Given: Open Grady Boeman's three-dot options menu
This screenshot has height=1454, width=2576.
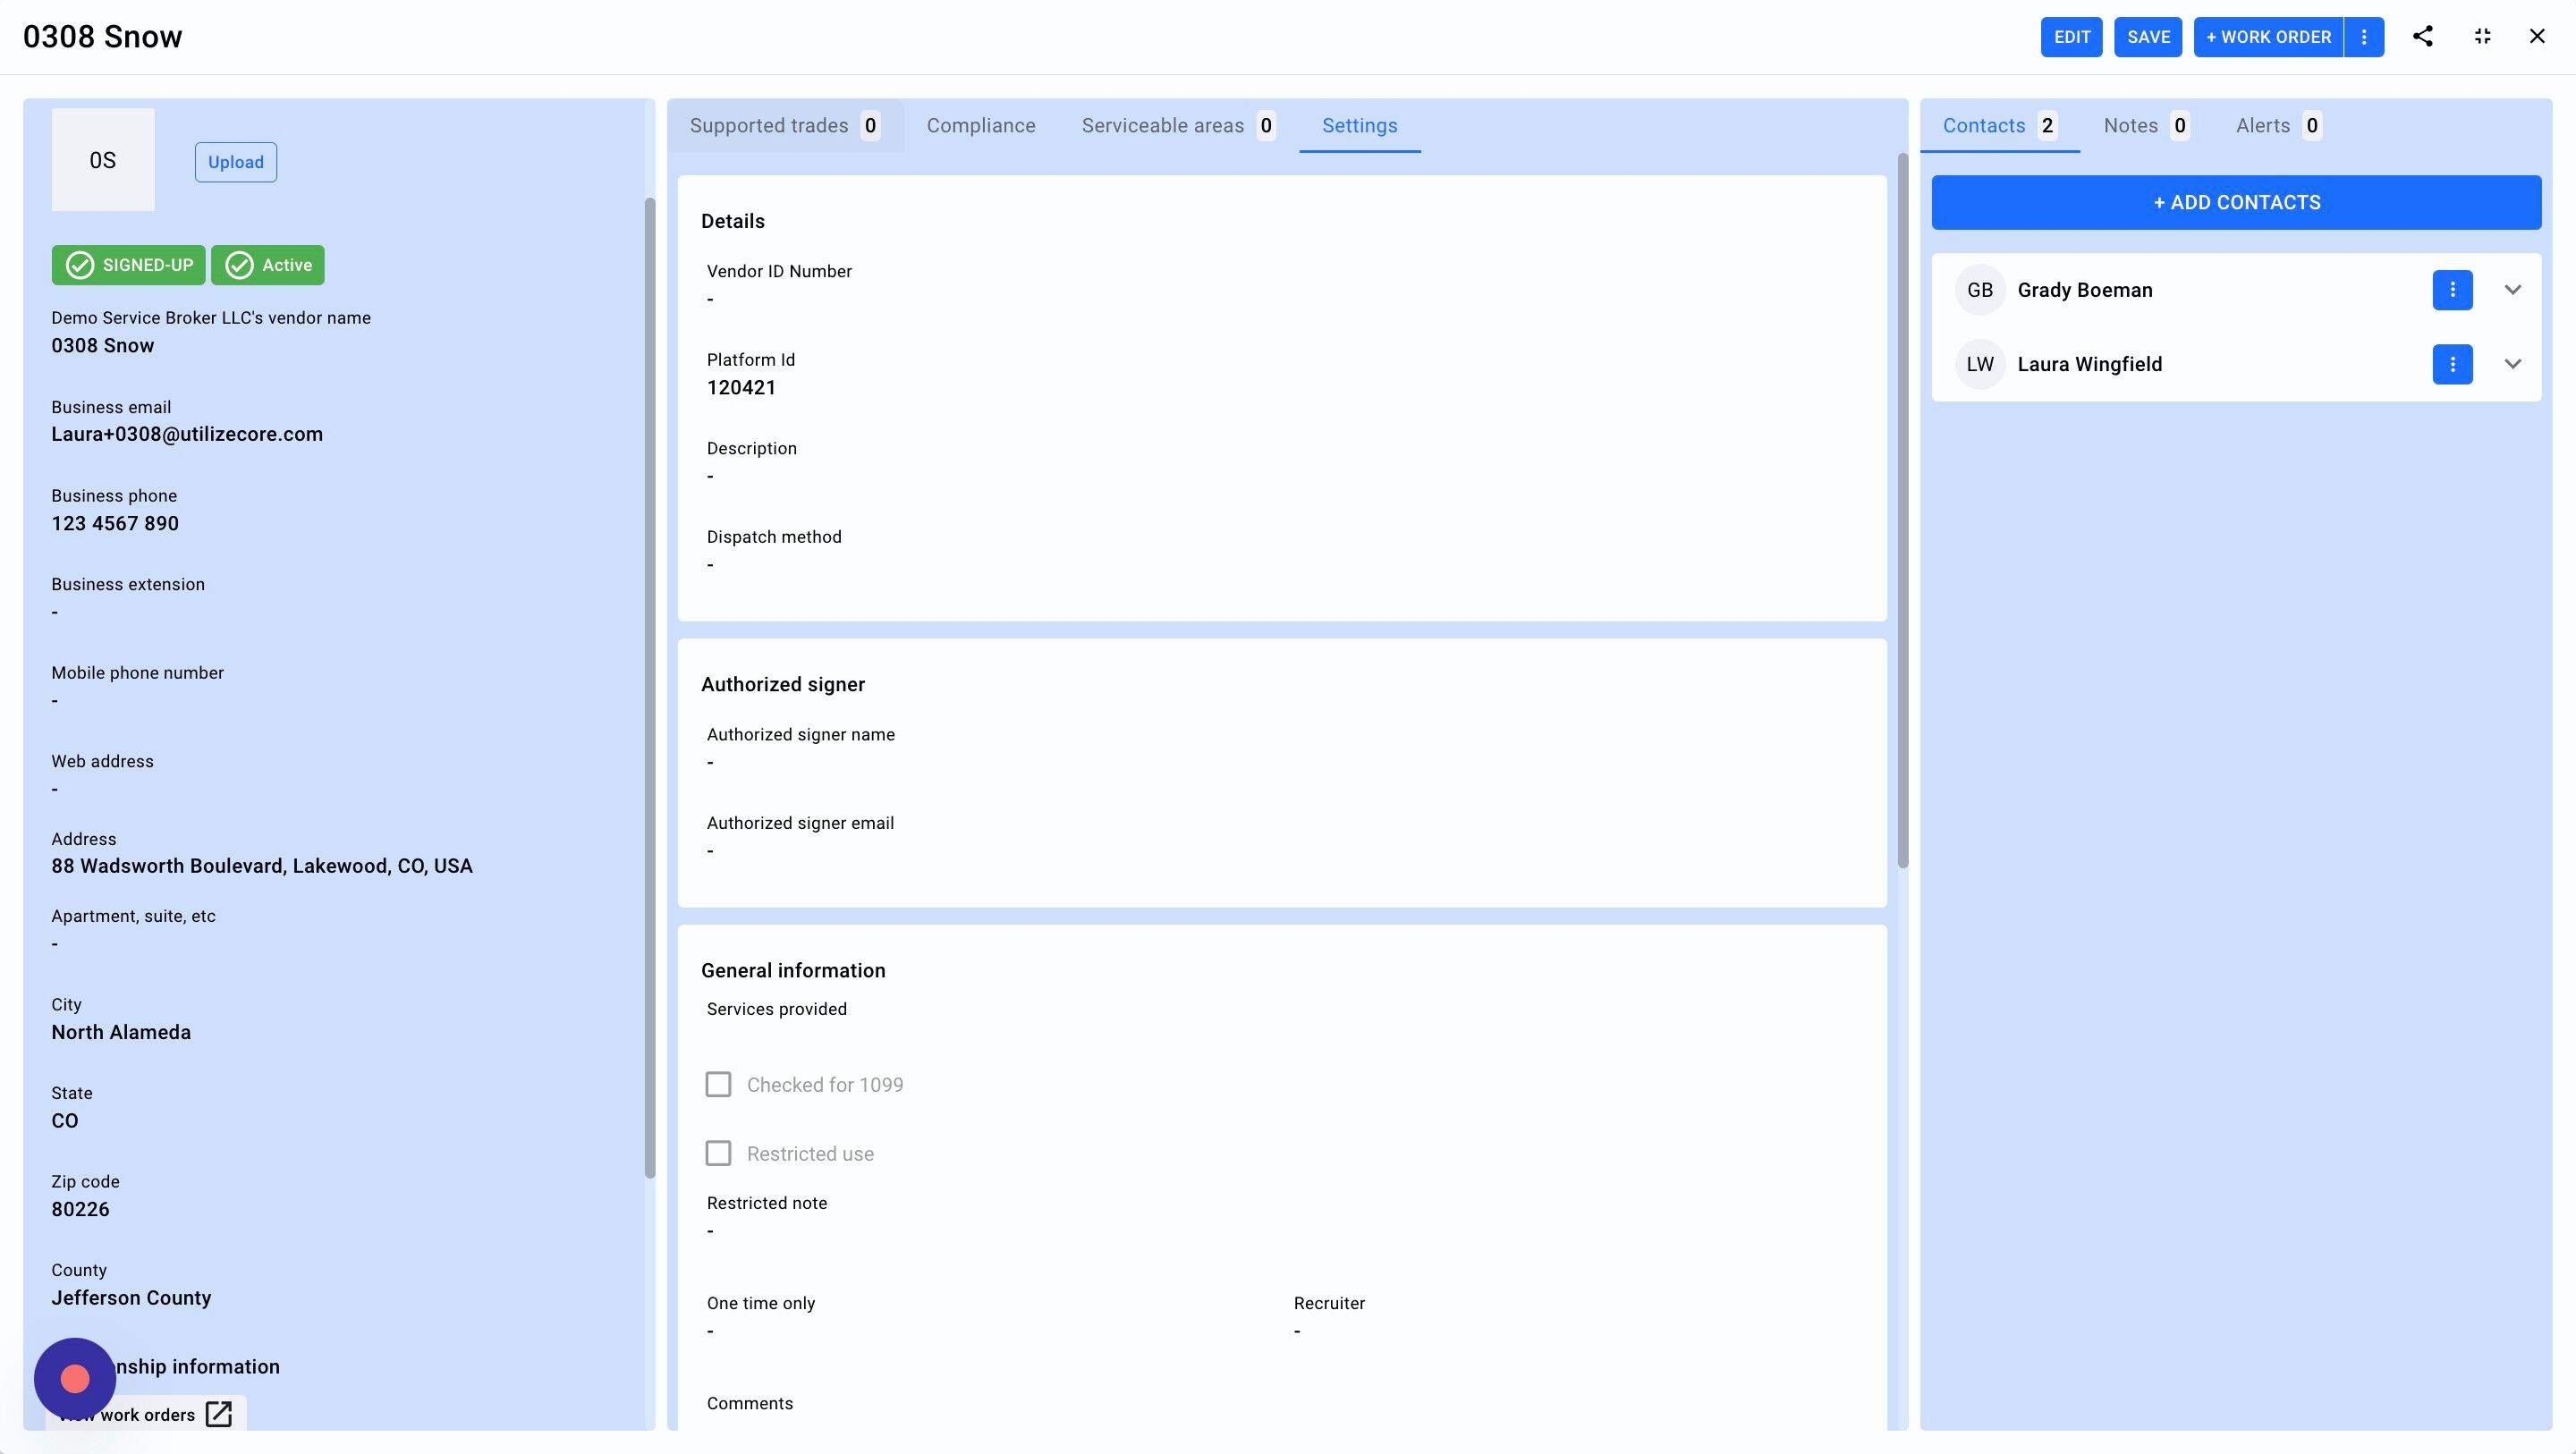Looking at the screenshot, I should pyautogui.click(x=2452, y=290).
